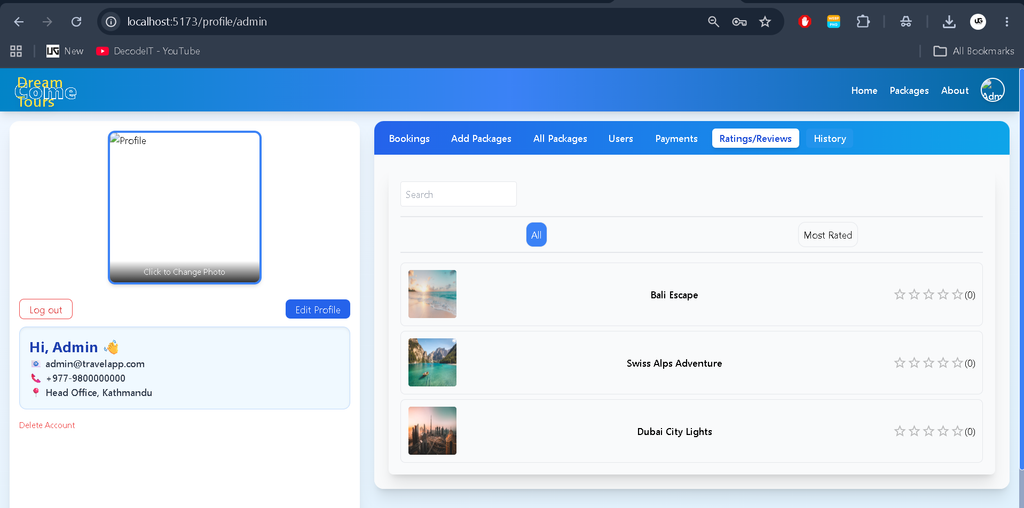The image size is (1024, 508).
Task: Open the DecodeIT - YouTube bookmark
Action: click(148, 51)
